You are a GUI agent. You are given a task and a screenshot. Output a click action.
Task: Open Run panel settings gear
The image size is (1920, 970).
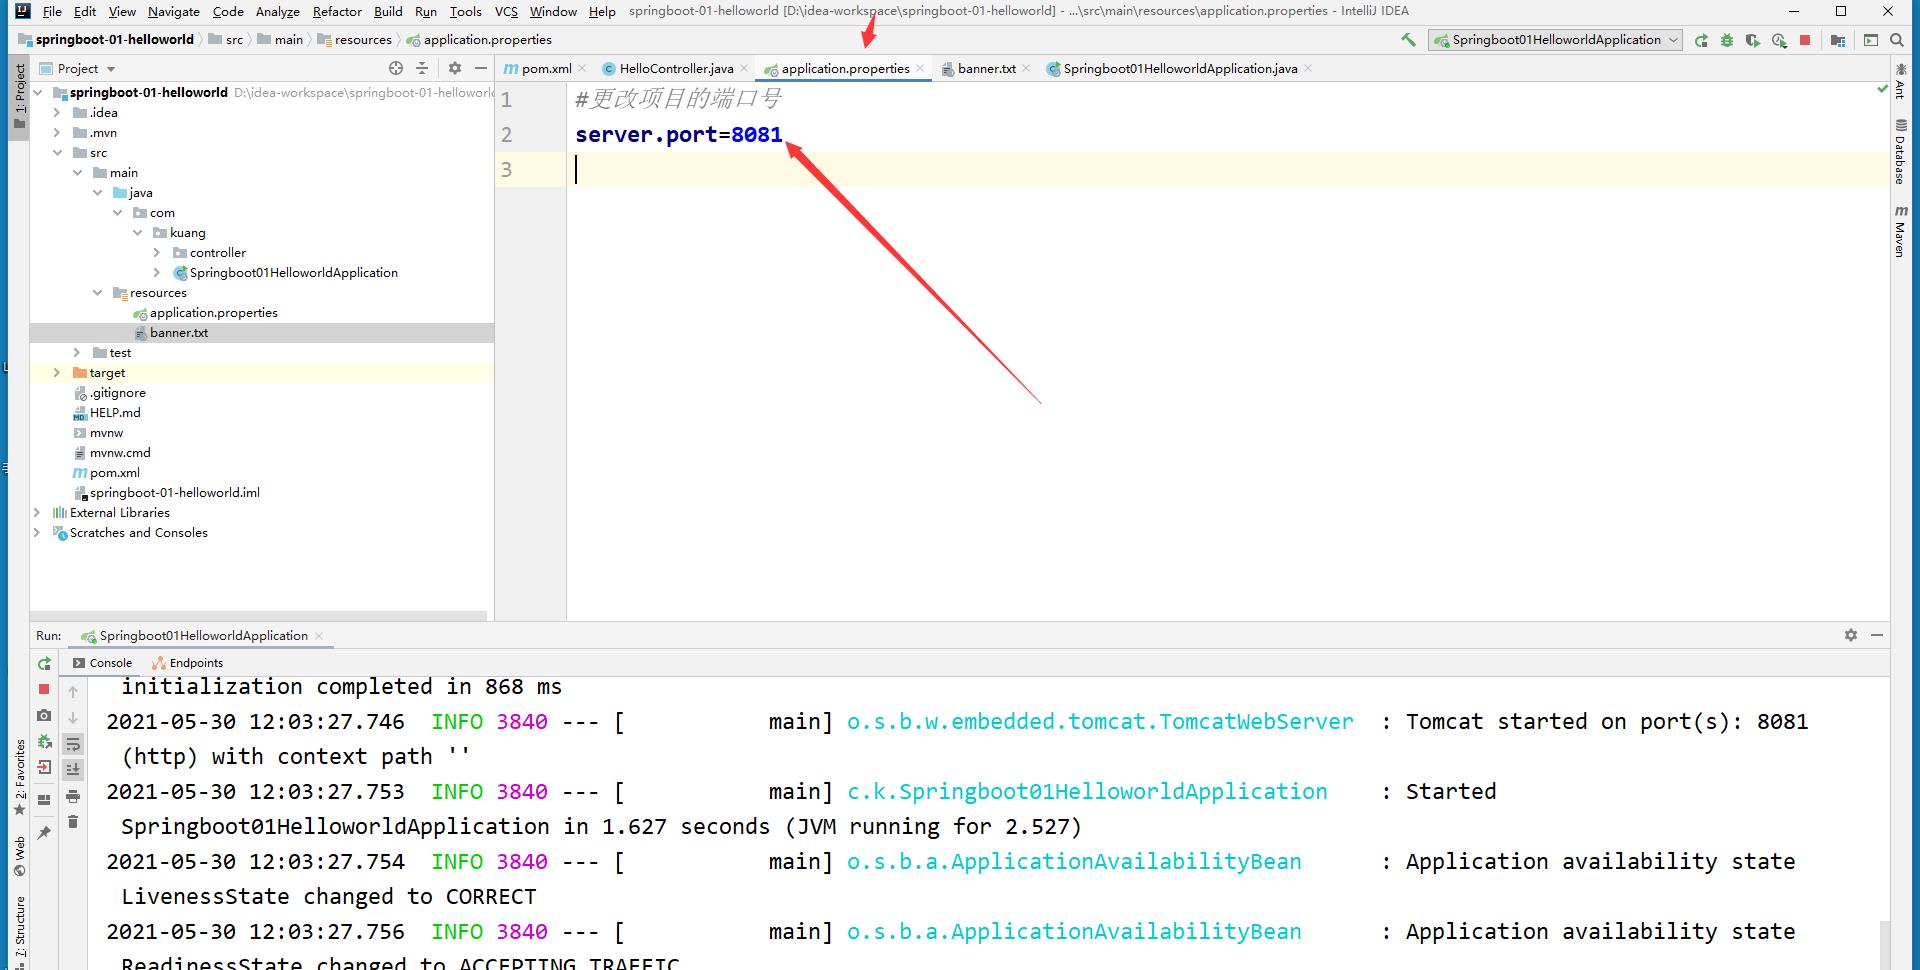coord(1851,635)
